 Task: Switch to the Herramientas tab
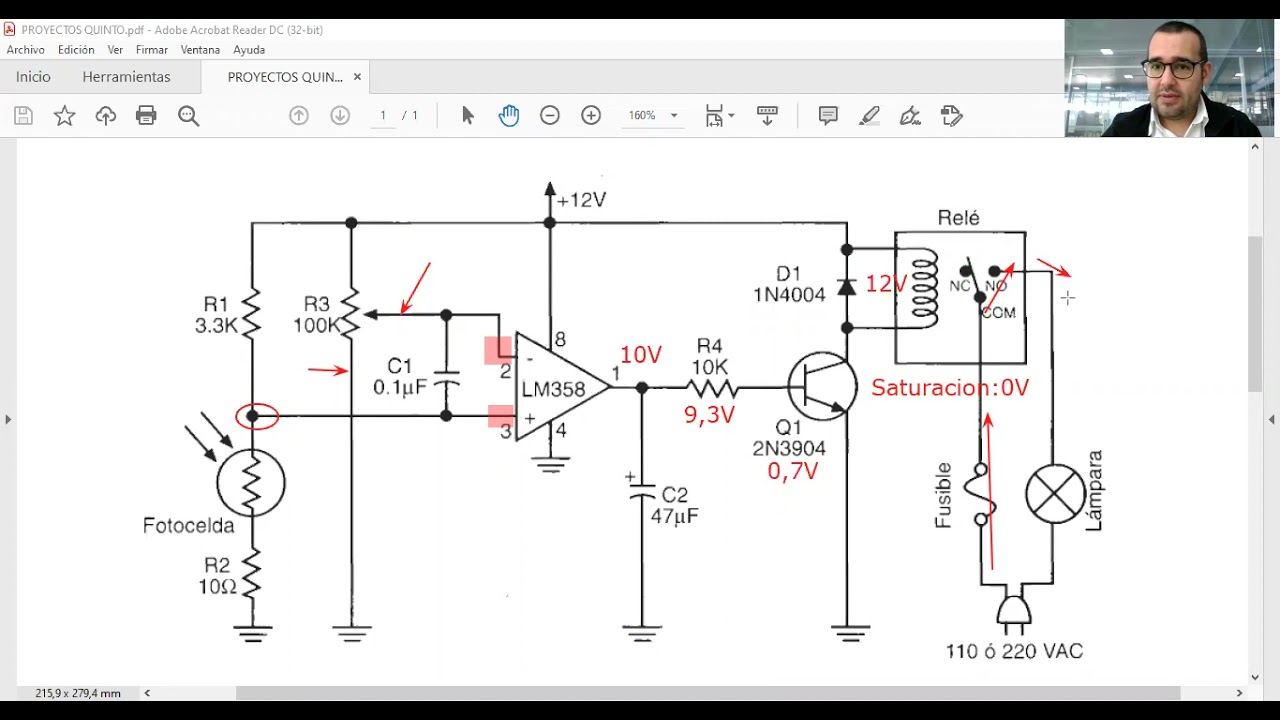(x=126, y=77)
